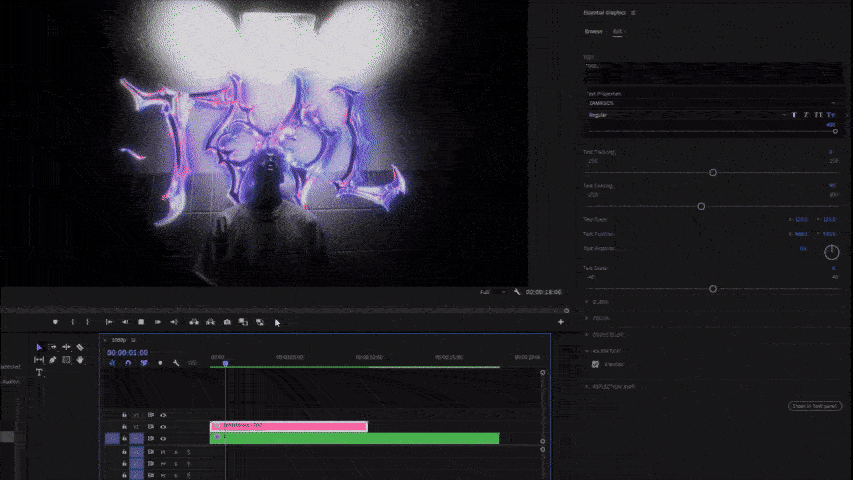Click the Text Tracking slider handle
The height and width of the screenshot is (480, 853).
pyautogui.click(x=713, y=172)
